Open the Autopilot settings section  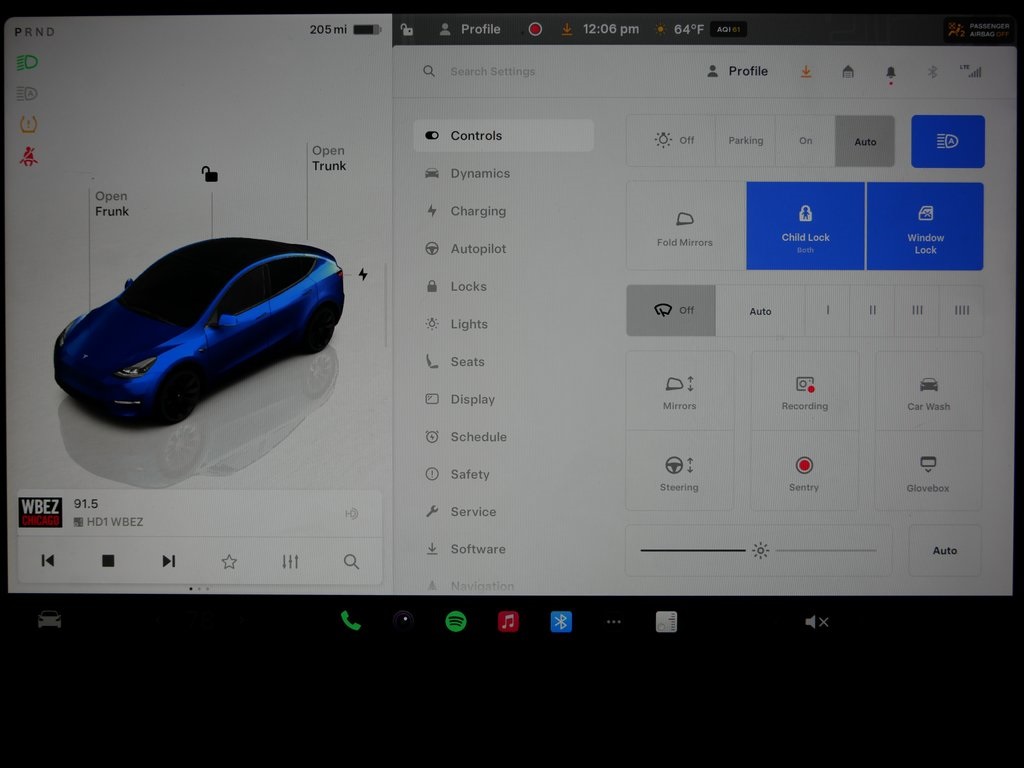click(x=478, y=248)
